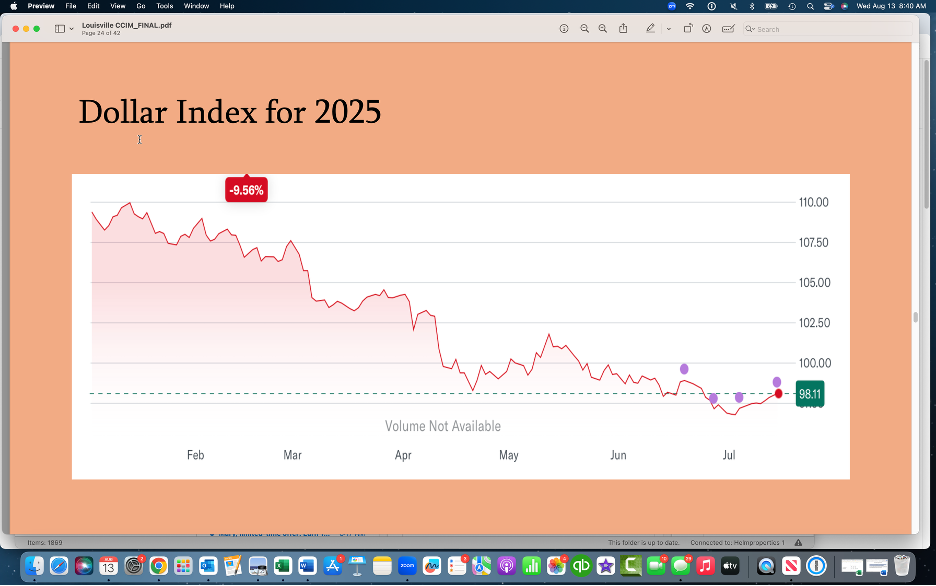This screenshot has width=936, height=586.
Task: Open Google Chrome from the Dock
Action: coord(158,566)
